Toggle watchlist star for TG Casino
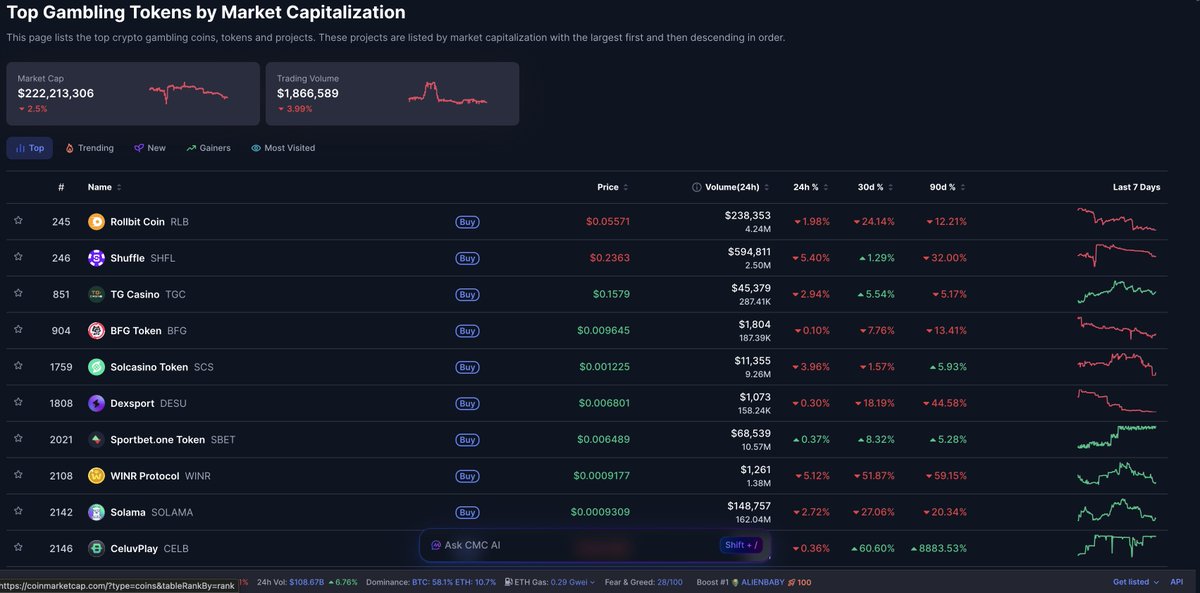 (18, 294)
